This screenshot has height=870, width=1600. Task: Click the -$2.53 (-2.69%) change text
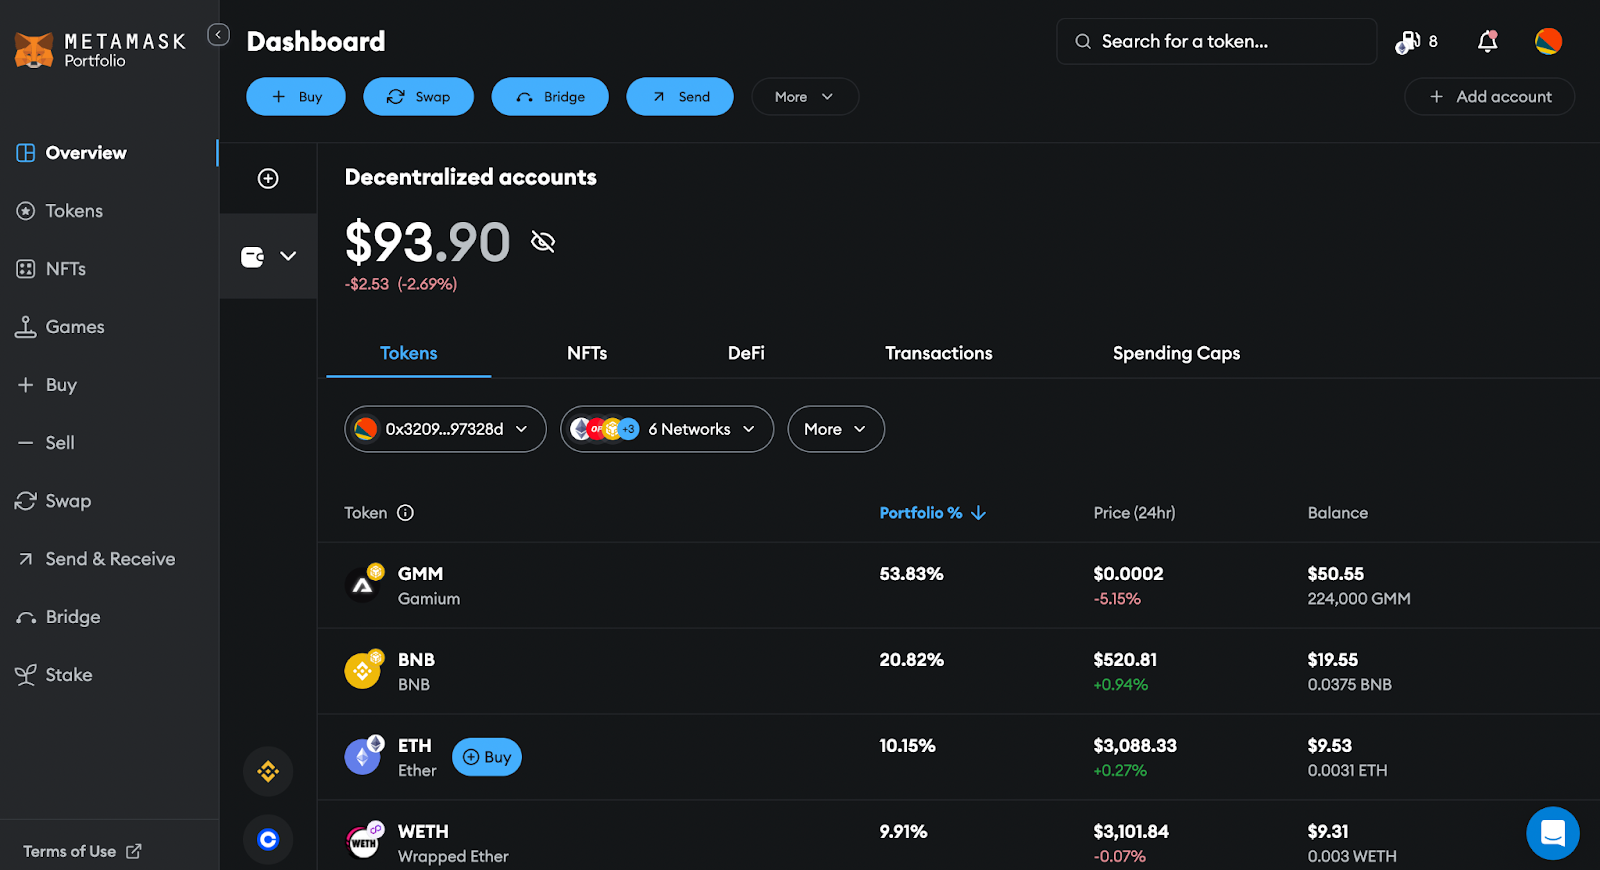tap(401, 284)
